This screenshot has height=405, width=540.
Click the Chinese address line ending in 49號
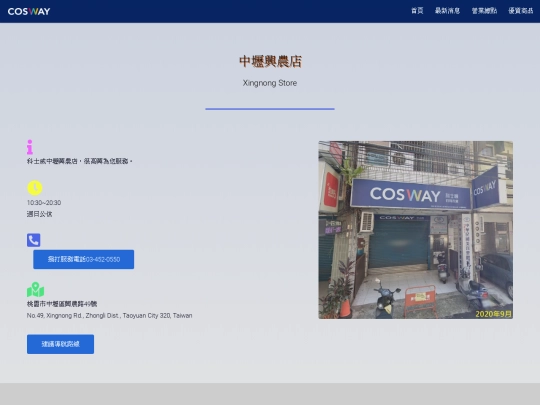(62, 304)
